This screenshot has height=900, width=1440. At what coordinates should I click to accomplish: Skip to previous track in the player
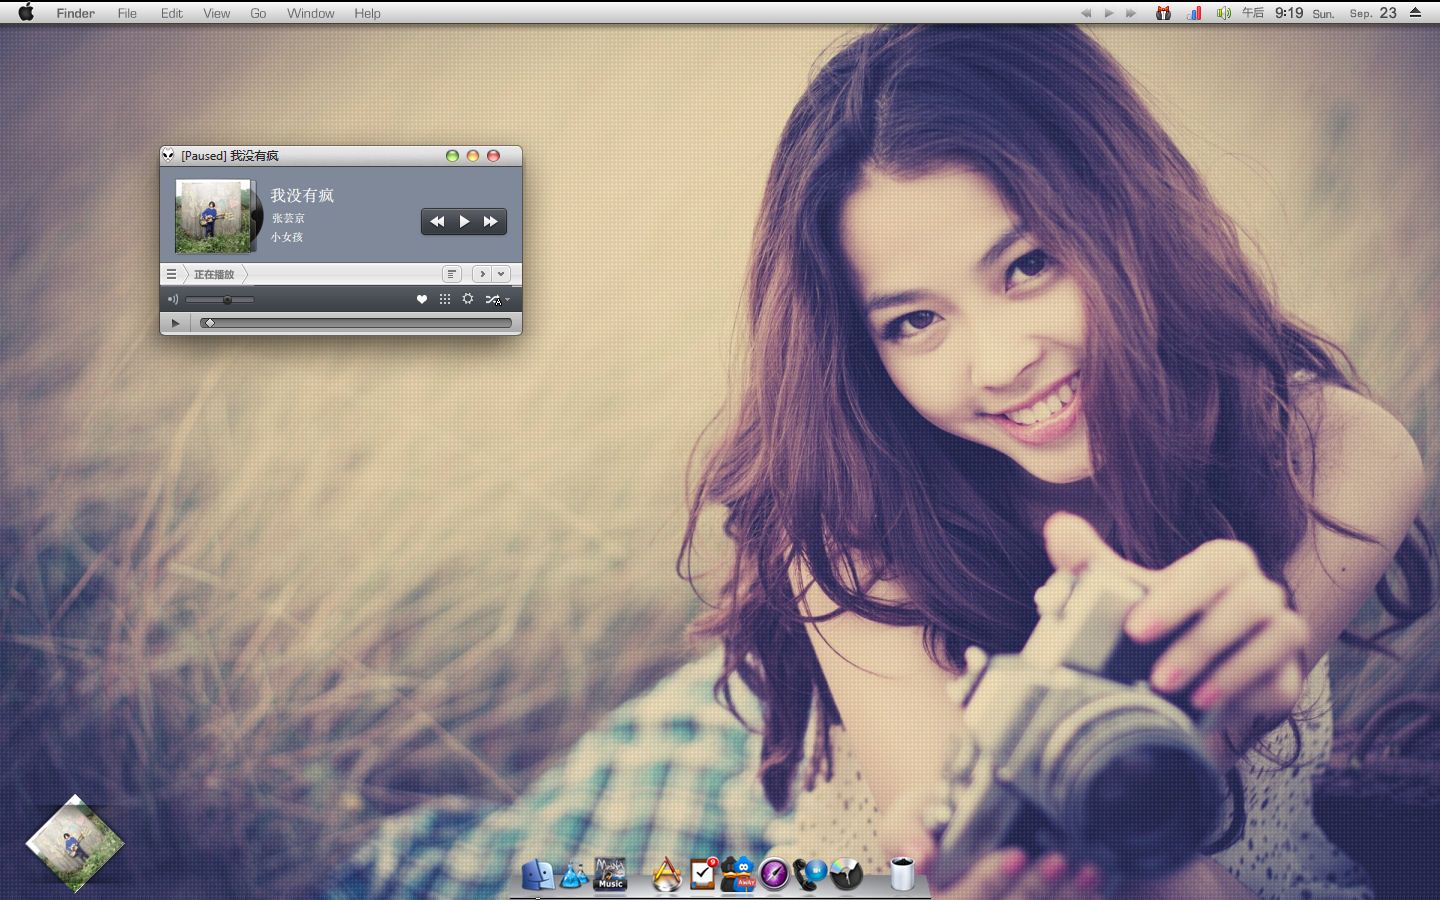(x=437, y=222)
